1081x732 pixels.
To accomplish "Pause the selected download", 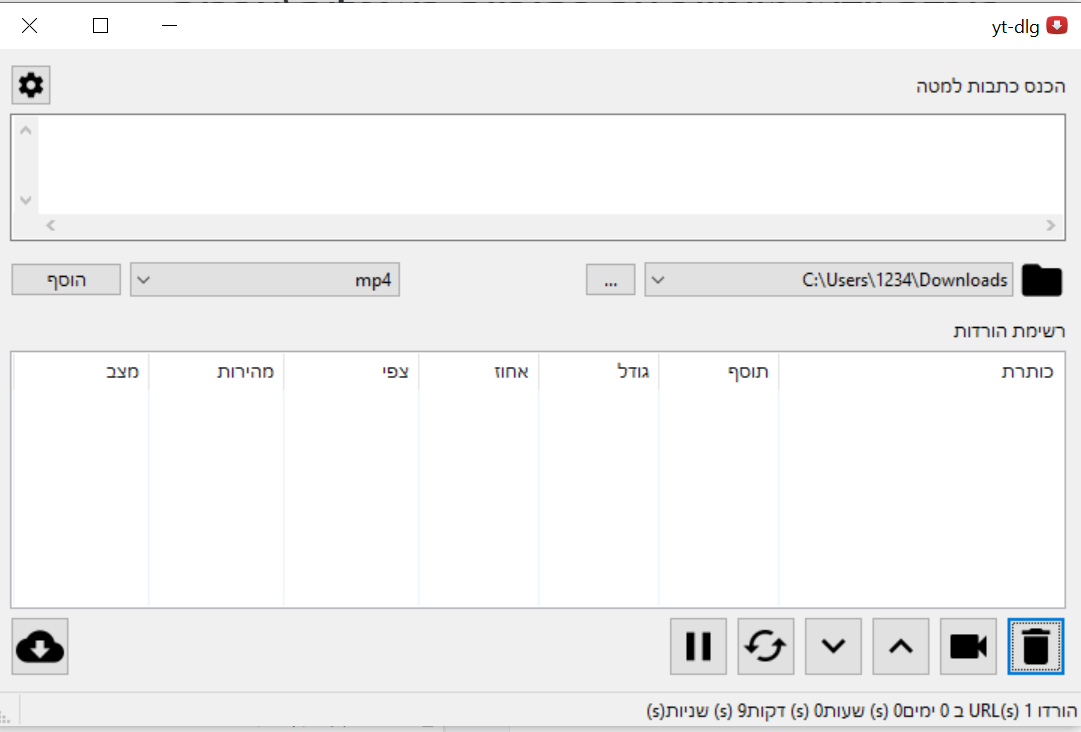I will pos(698,647).
